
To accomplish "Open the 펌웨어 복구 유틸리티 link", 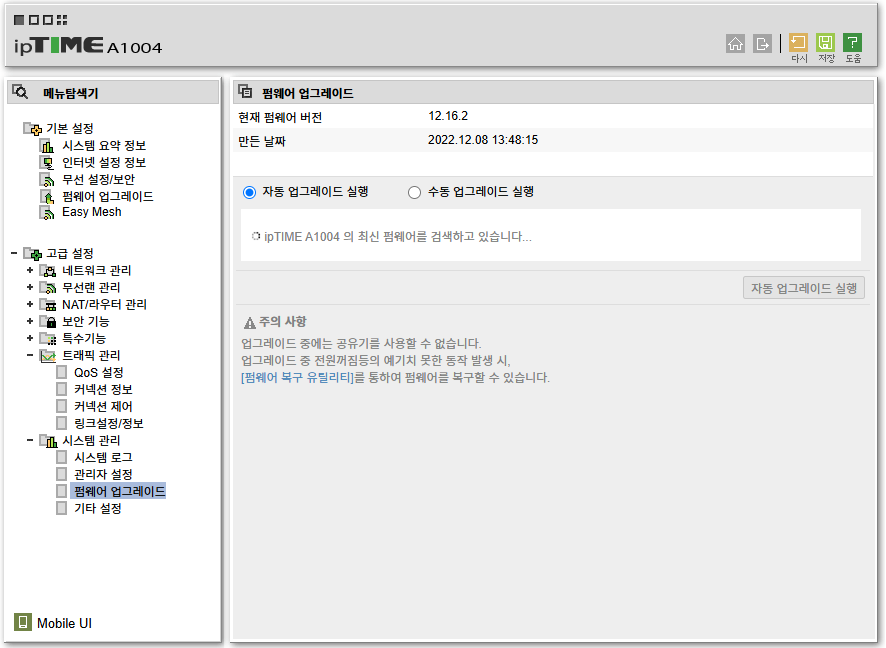I will (x=297, y=377).
